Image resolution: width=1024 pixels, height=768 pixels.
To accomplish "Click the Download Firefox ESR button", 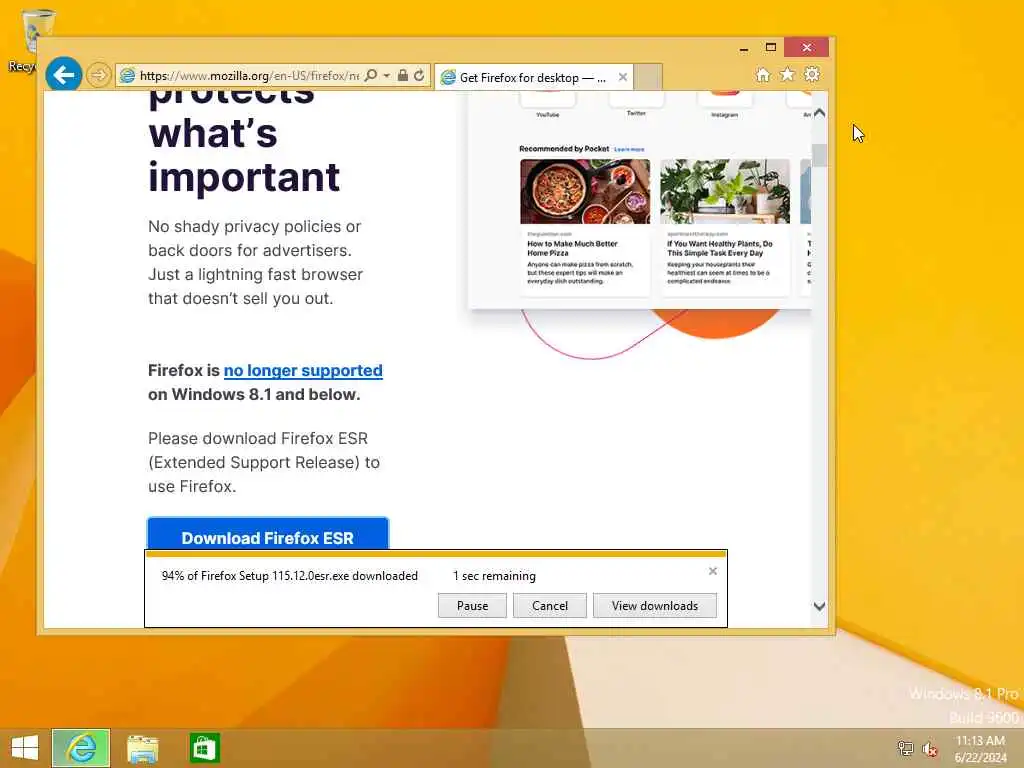I will click(x=268, y=534).
